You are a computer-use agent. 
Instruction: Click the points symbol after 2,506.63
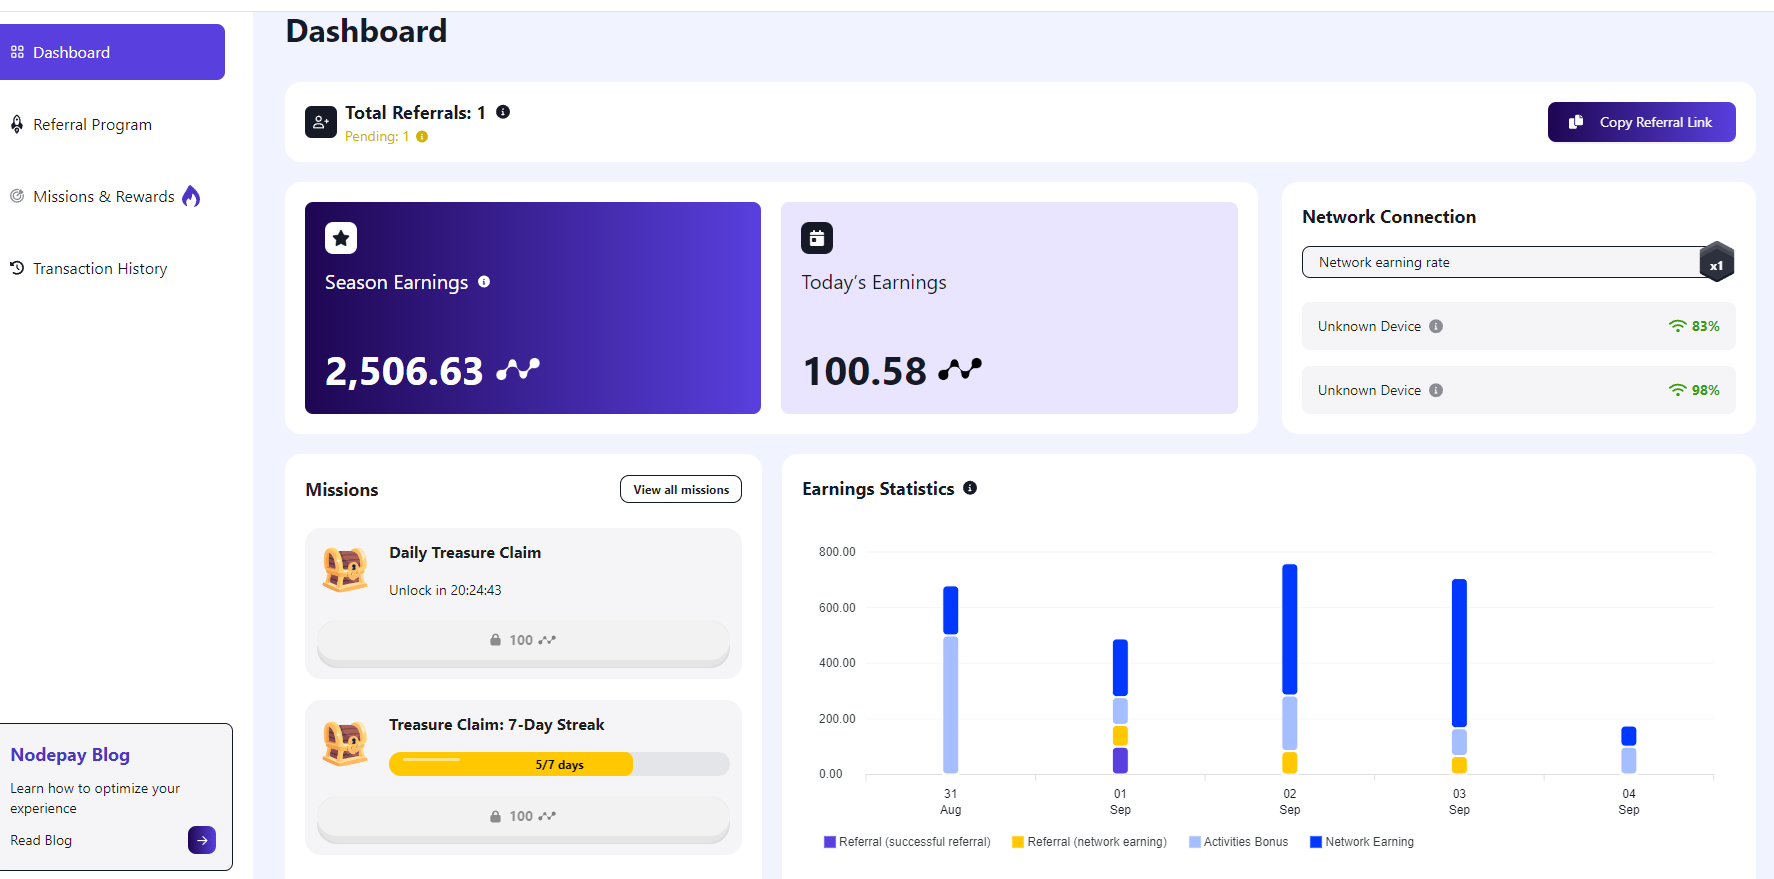click(x=518, y=370)
